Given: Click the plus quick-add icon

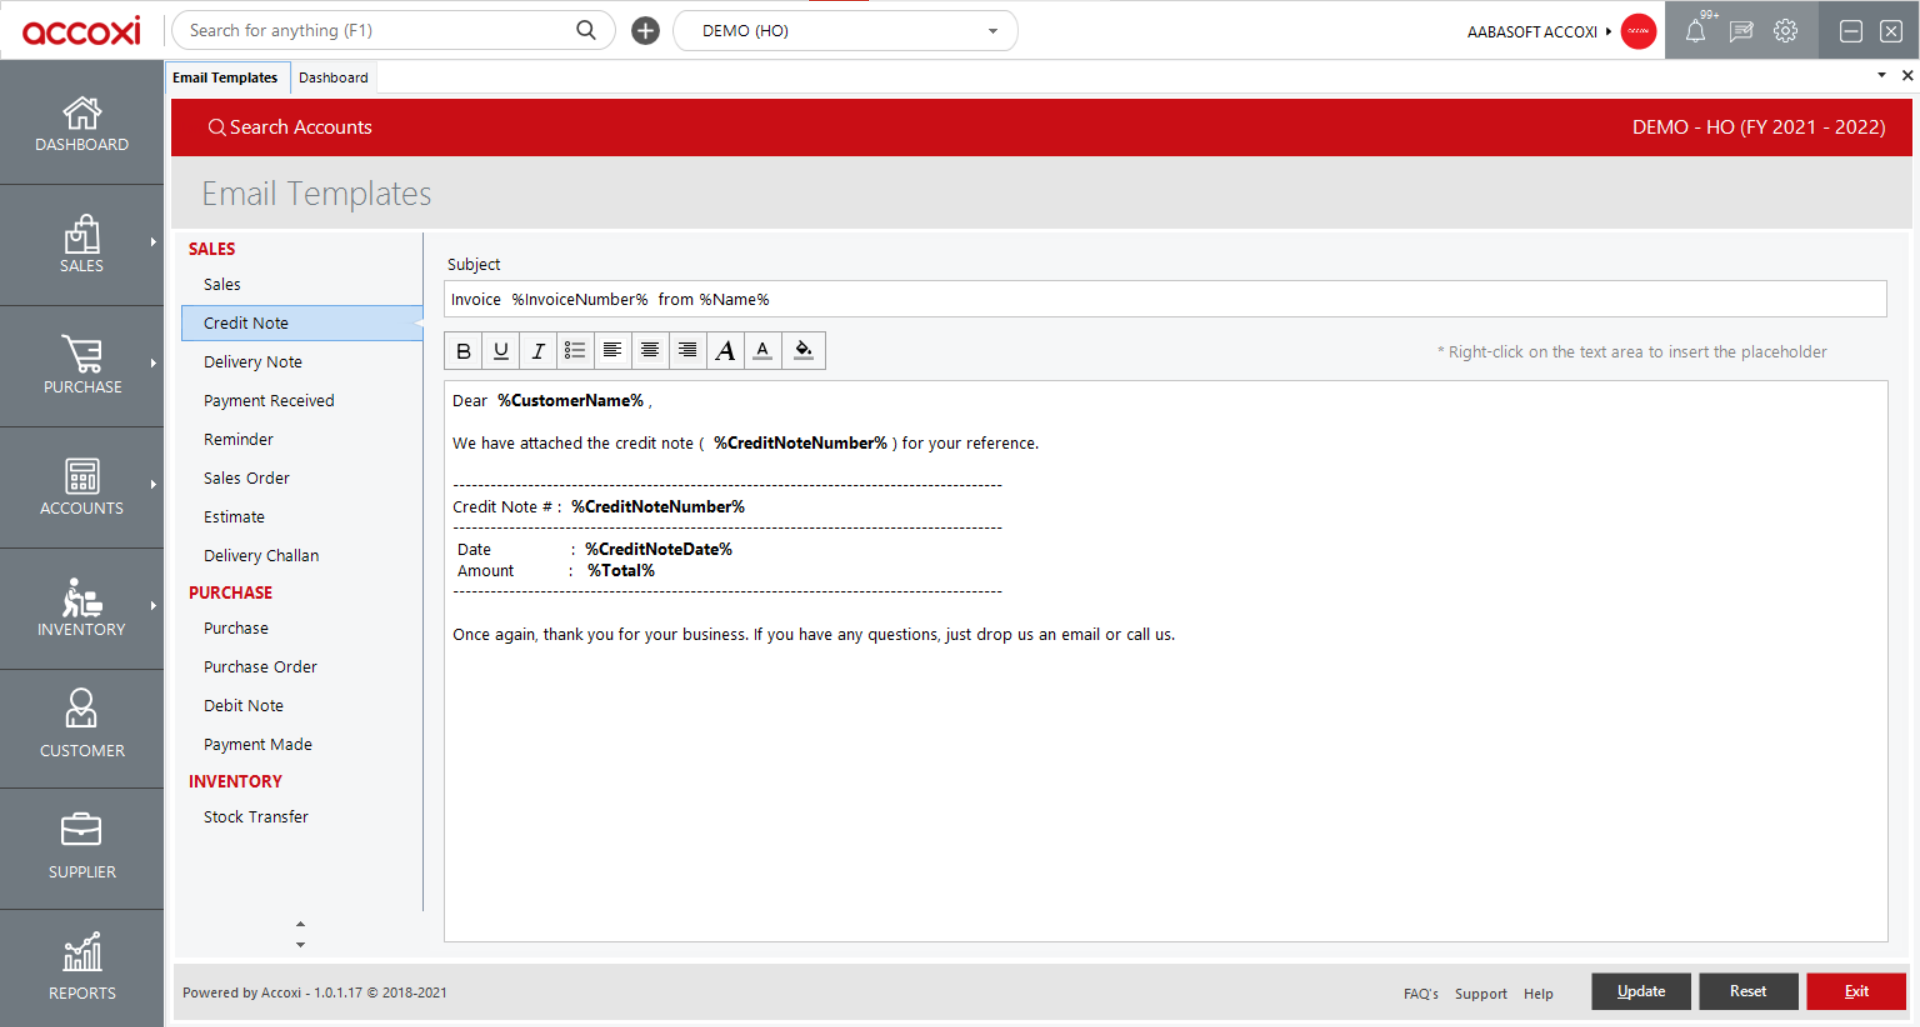Looking at the screenshot, I should [645, 31].
